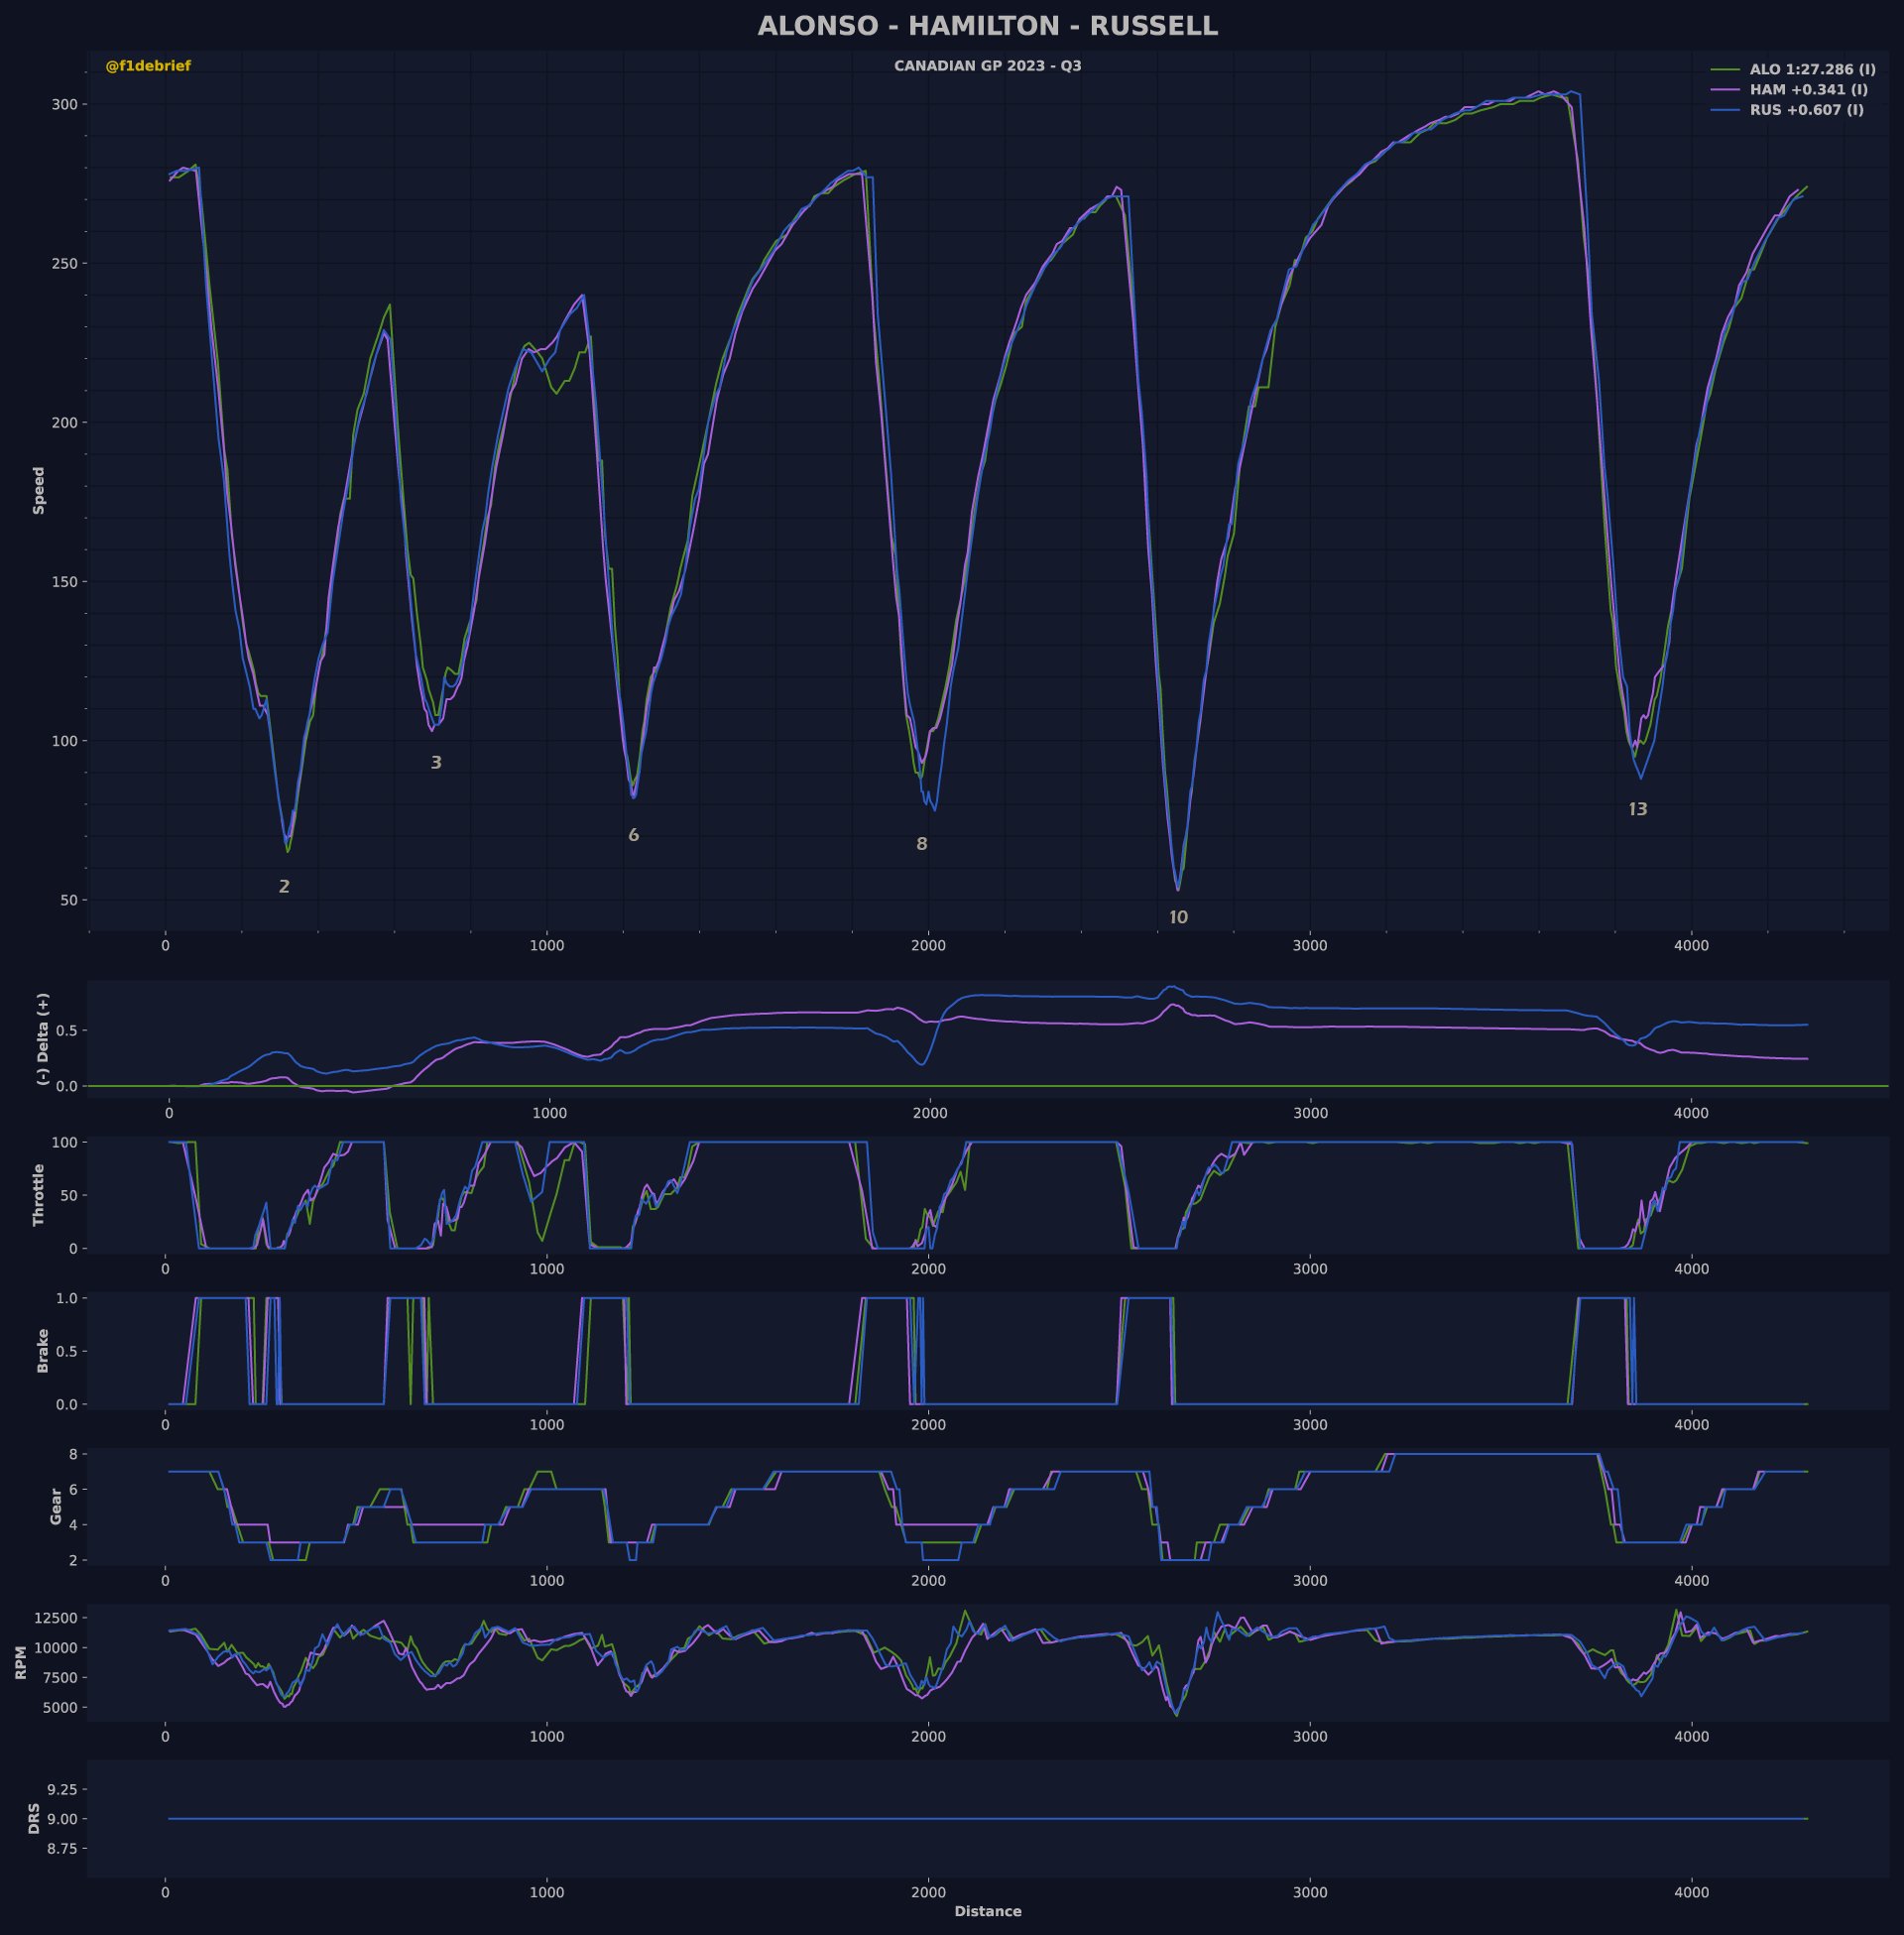
Task: Click ALO 1:27.286 legend entry
Action: click(1812, 70)
